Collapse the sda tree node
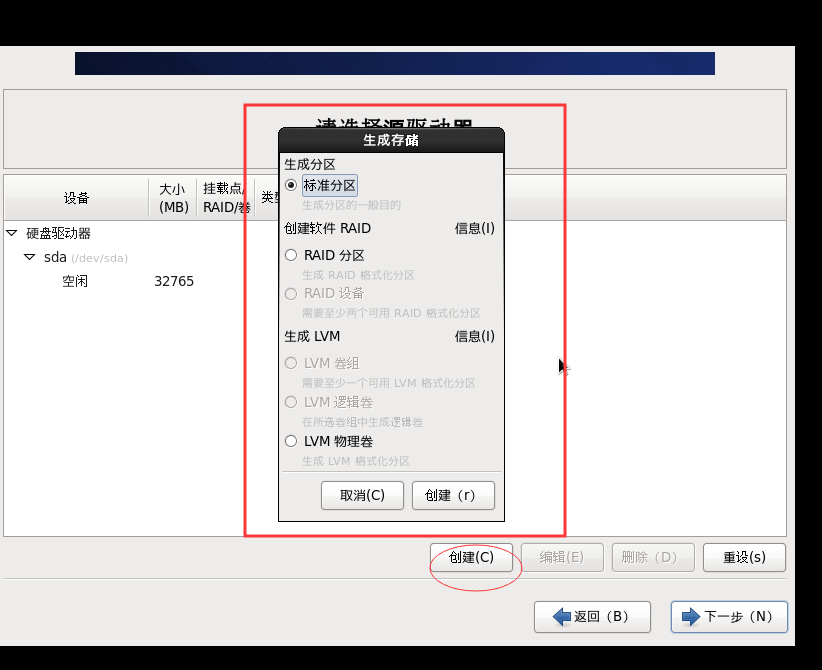 click(29, 257)
